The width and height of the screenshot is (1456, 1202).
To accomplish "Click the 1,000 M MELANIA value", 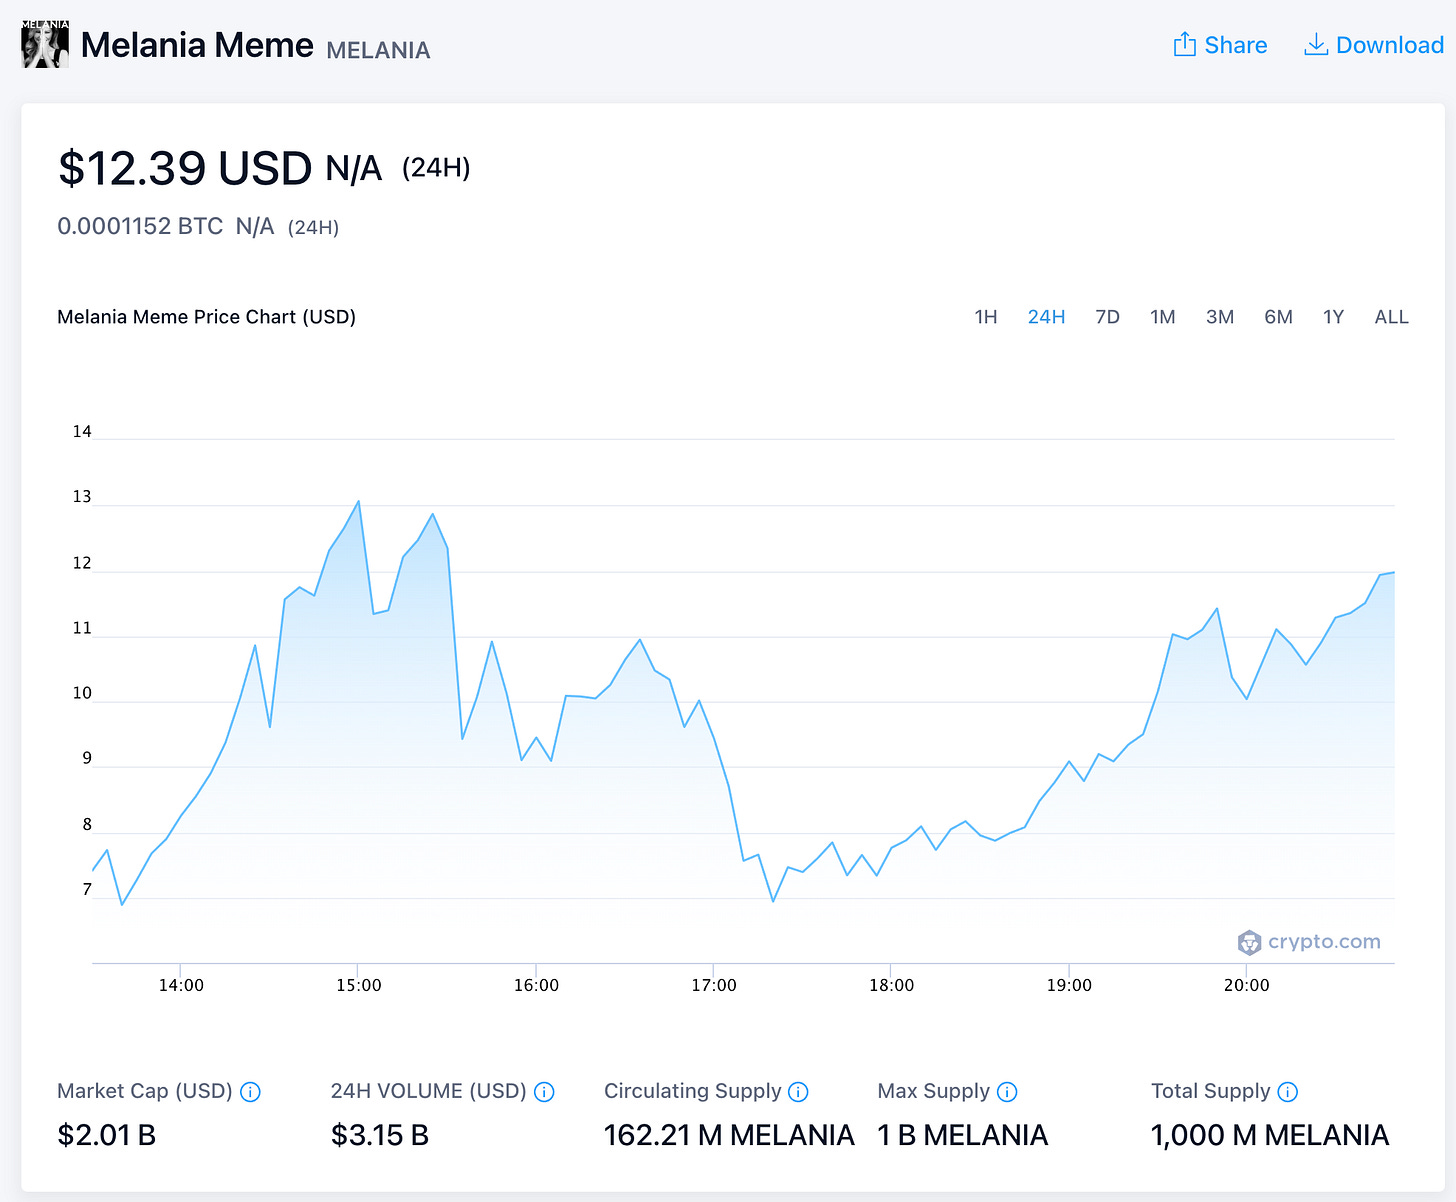I will coord(1270,1135).
